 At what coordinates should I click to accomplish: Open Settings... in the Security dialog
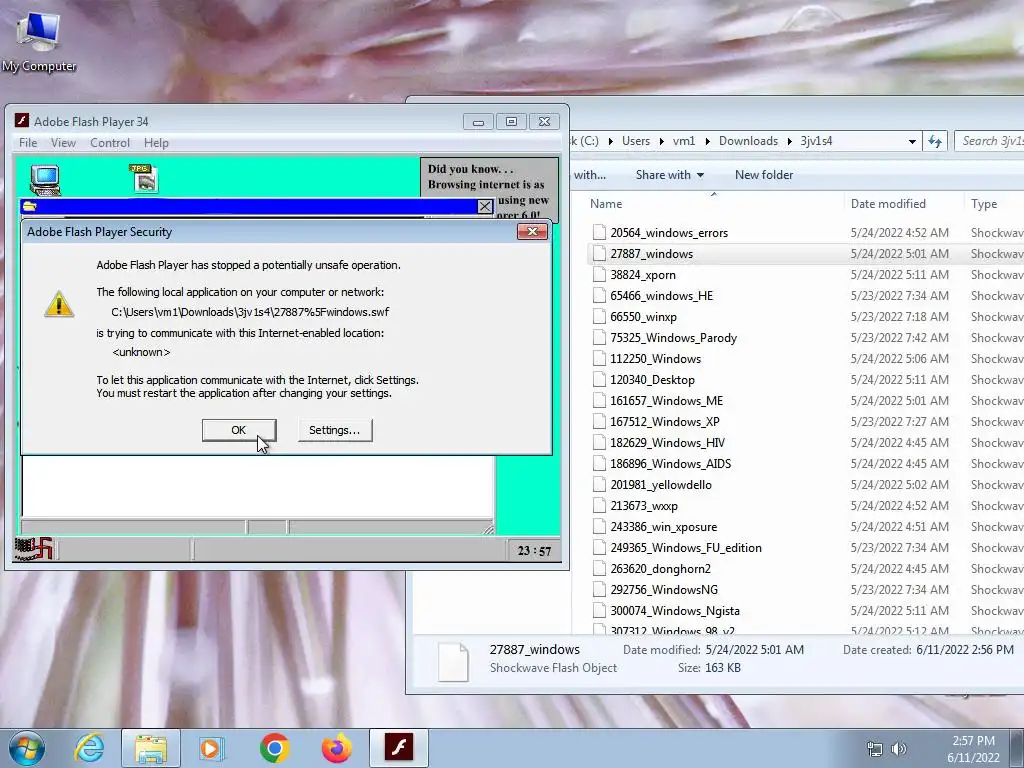coord(335,430)
